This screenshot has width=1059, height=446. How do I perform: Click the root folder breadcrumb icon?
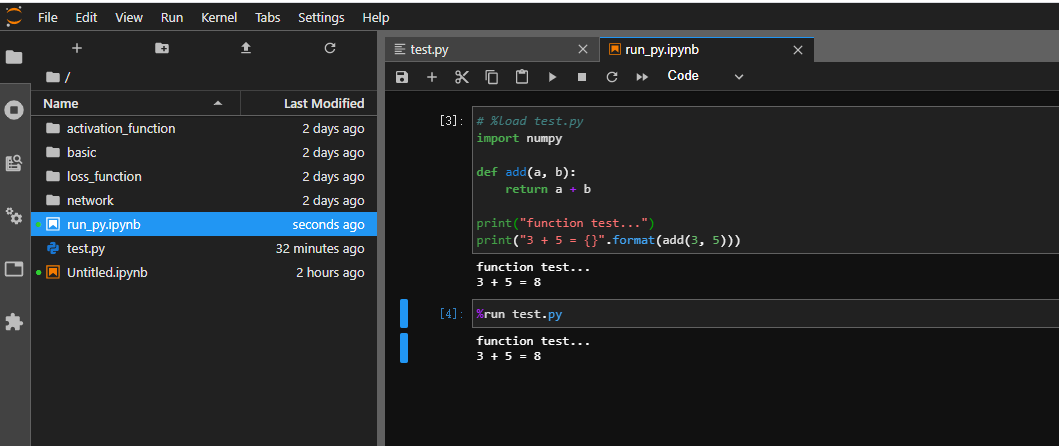tap(53, 77)
